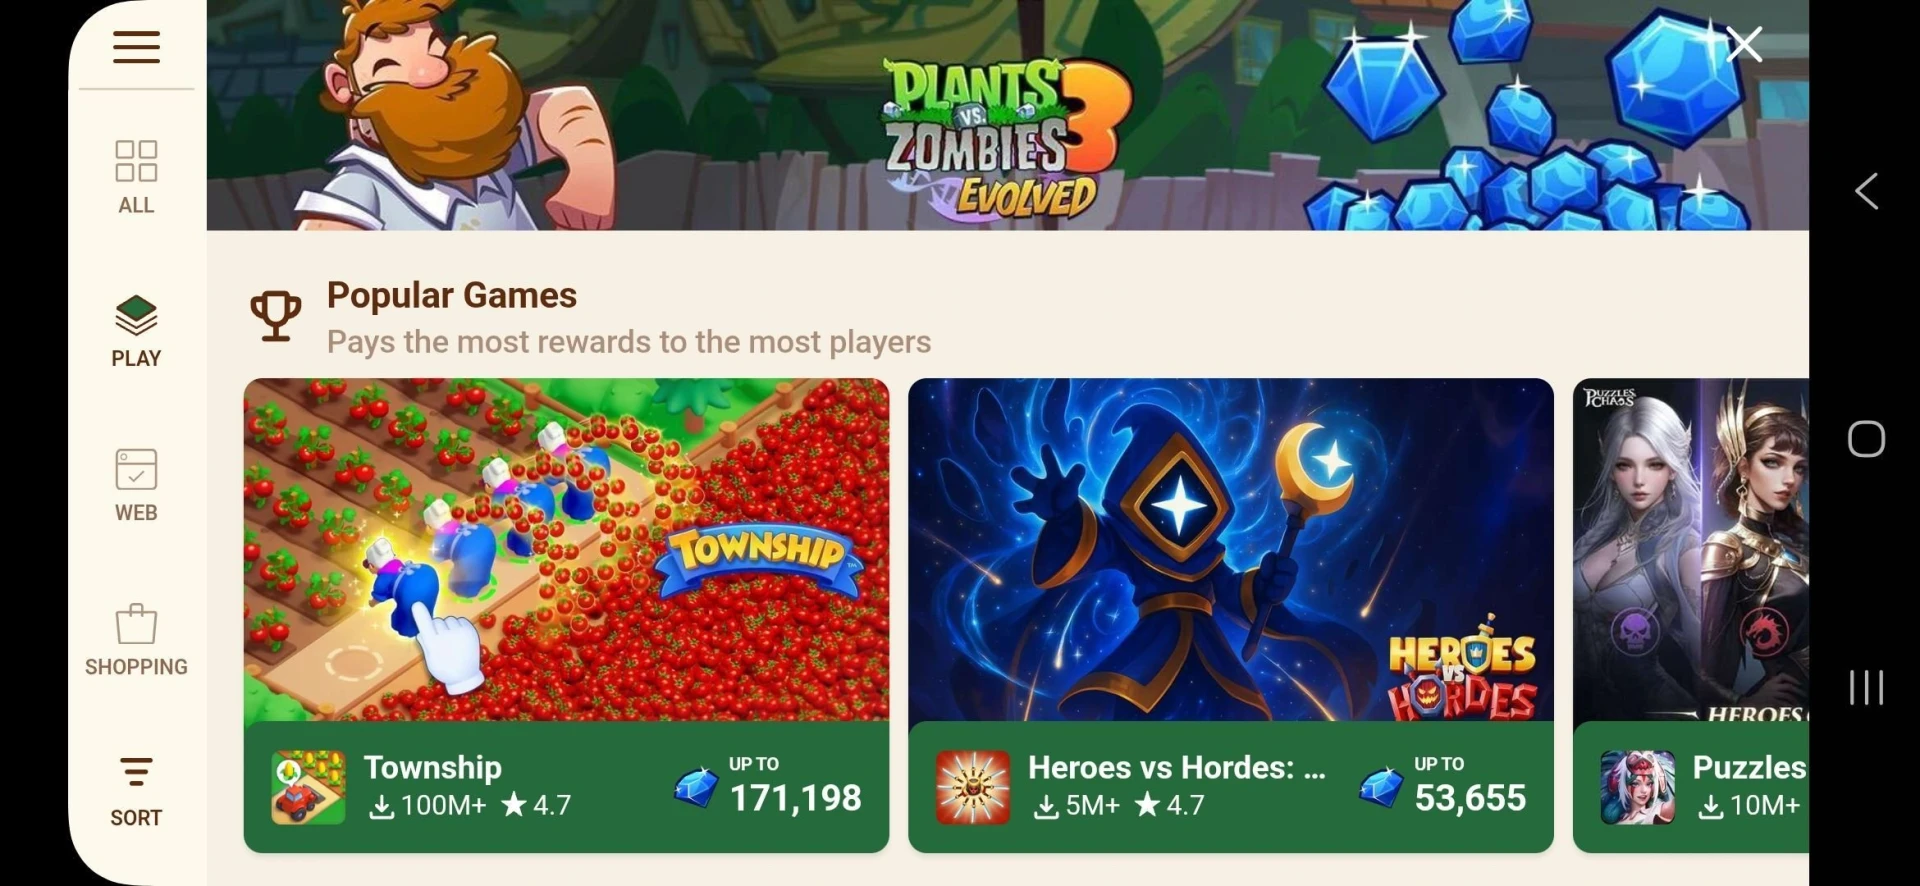Tap the Plants vs Zombies 3 Evolved banner

point(1007,115)
